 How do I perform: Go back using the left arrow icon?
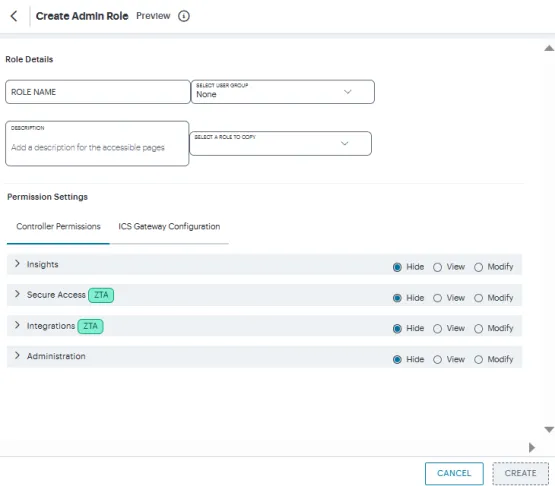(x=14, y=16)
